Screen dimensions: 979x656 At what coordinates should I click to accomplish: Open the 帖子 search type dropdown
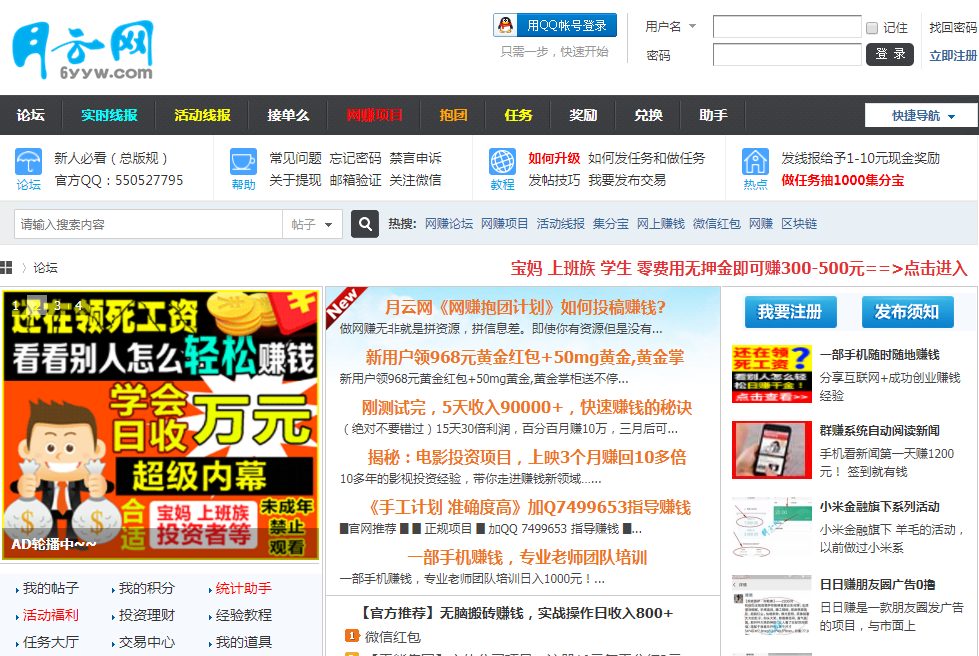coord(313,225)
